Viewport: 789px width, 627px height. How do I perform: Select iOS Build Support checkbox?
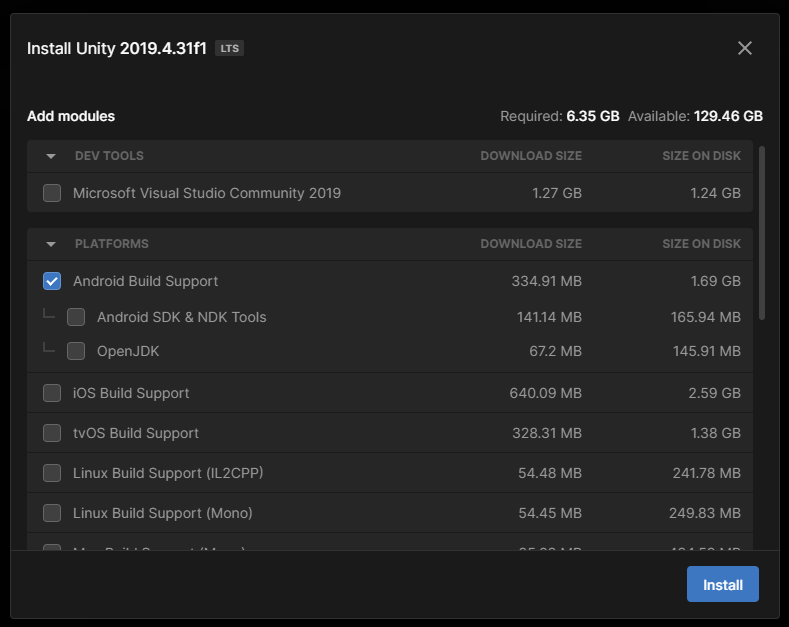pyautogui.click(x=52, y=393)
